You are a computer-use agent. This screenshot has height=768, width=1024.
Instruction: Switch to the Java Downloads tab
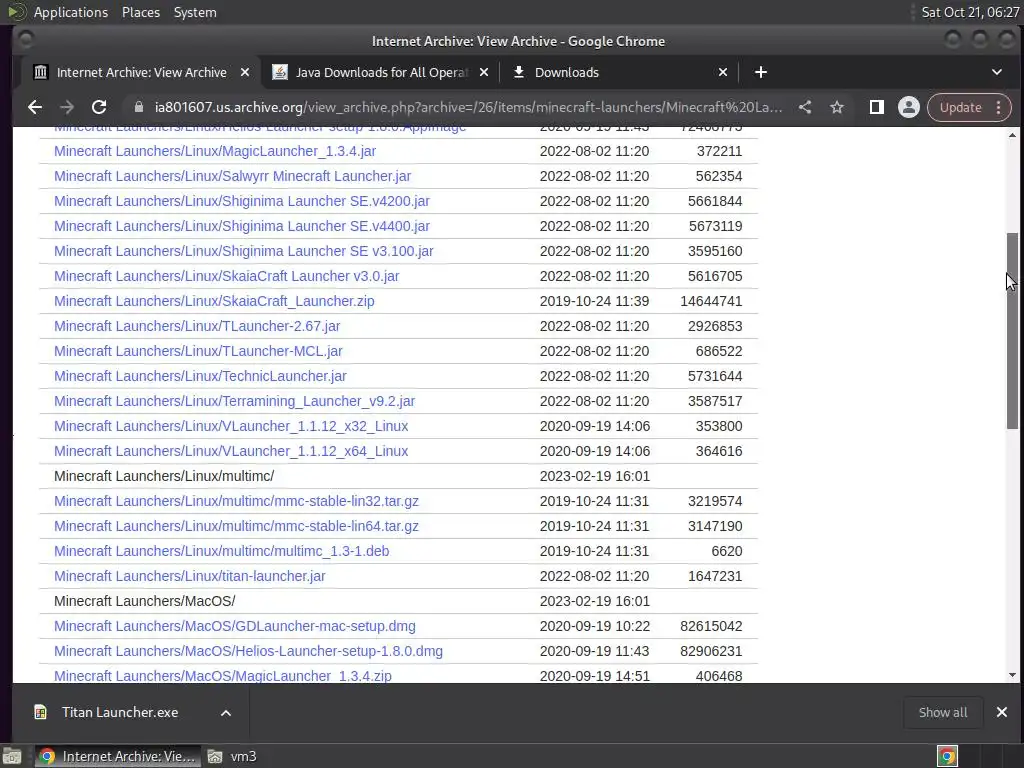[381, 72]
